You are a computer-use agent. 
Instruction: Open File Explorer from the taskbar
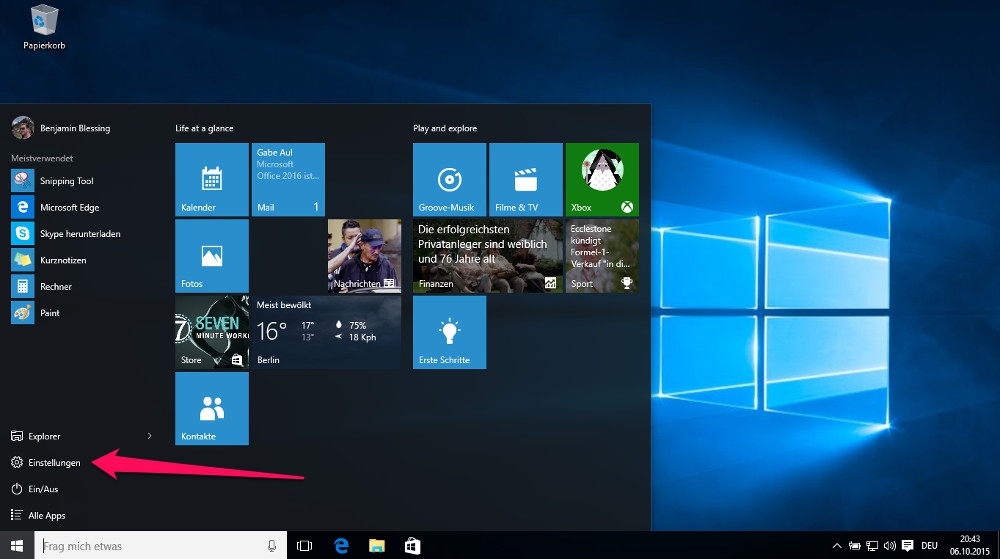tap(377, 546)
